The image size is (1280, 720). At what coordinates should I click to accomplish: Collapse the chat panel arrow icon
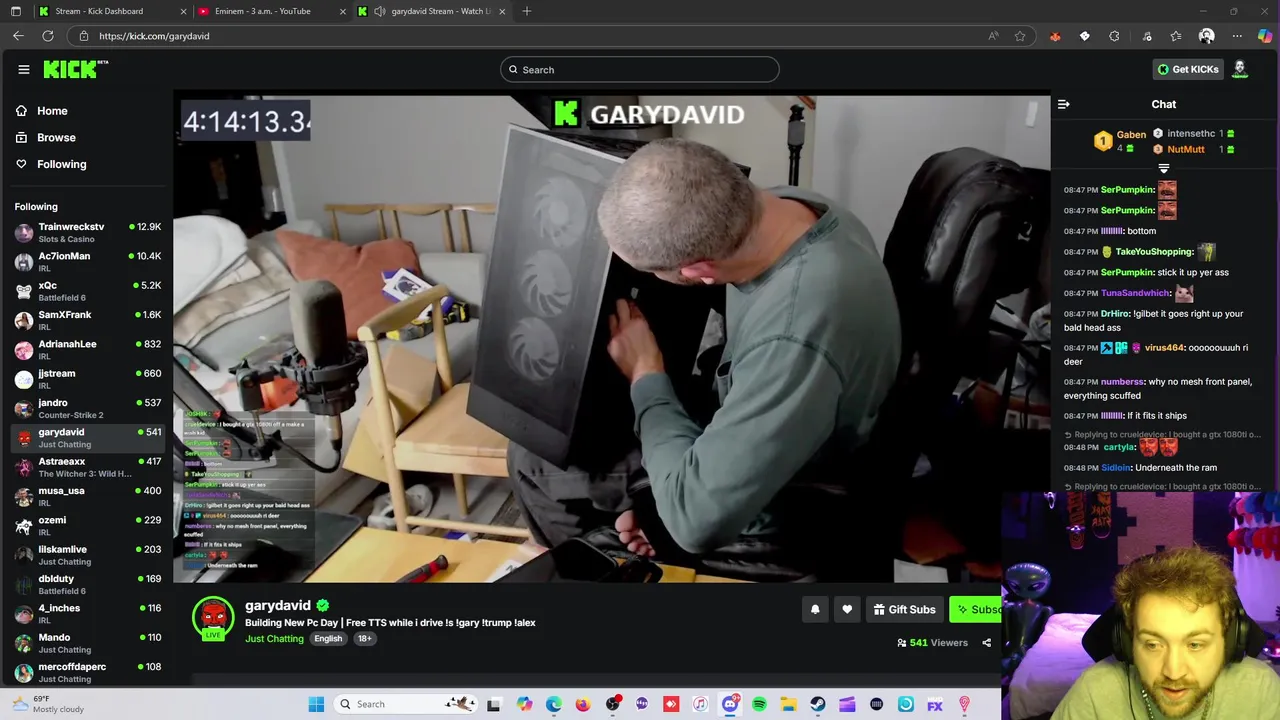tap(1064, 104)
